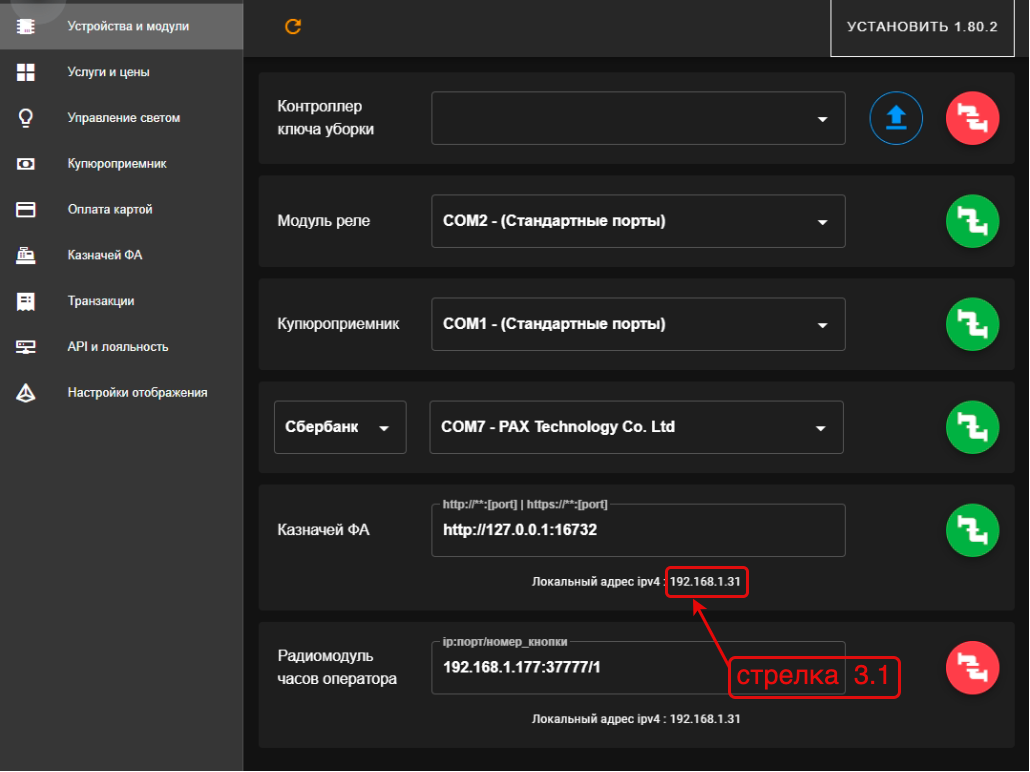Click green connection button for Сбербанк terminal row
Viewport: 1030px width, 772px height.
(x=972, y=428)
